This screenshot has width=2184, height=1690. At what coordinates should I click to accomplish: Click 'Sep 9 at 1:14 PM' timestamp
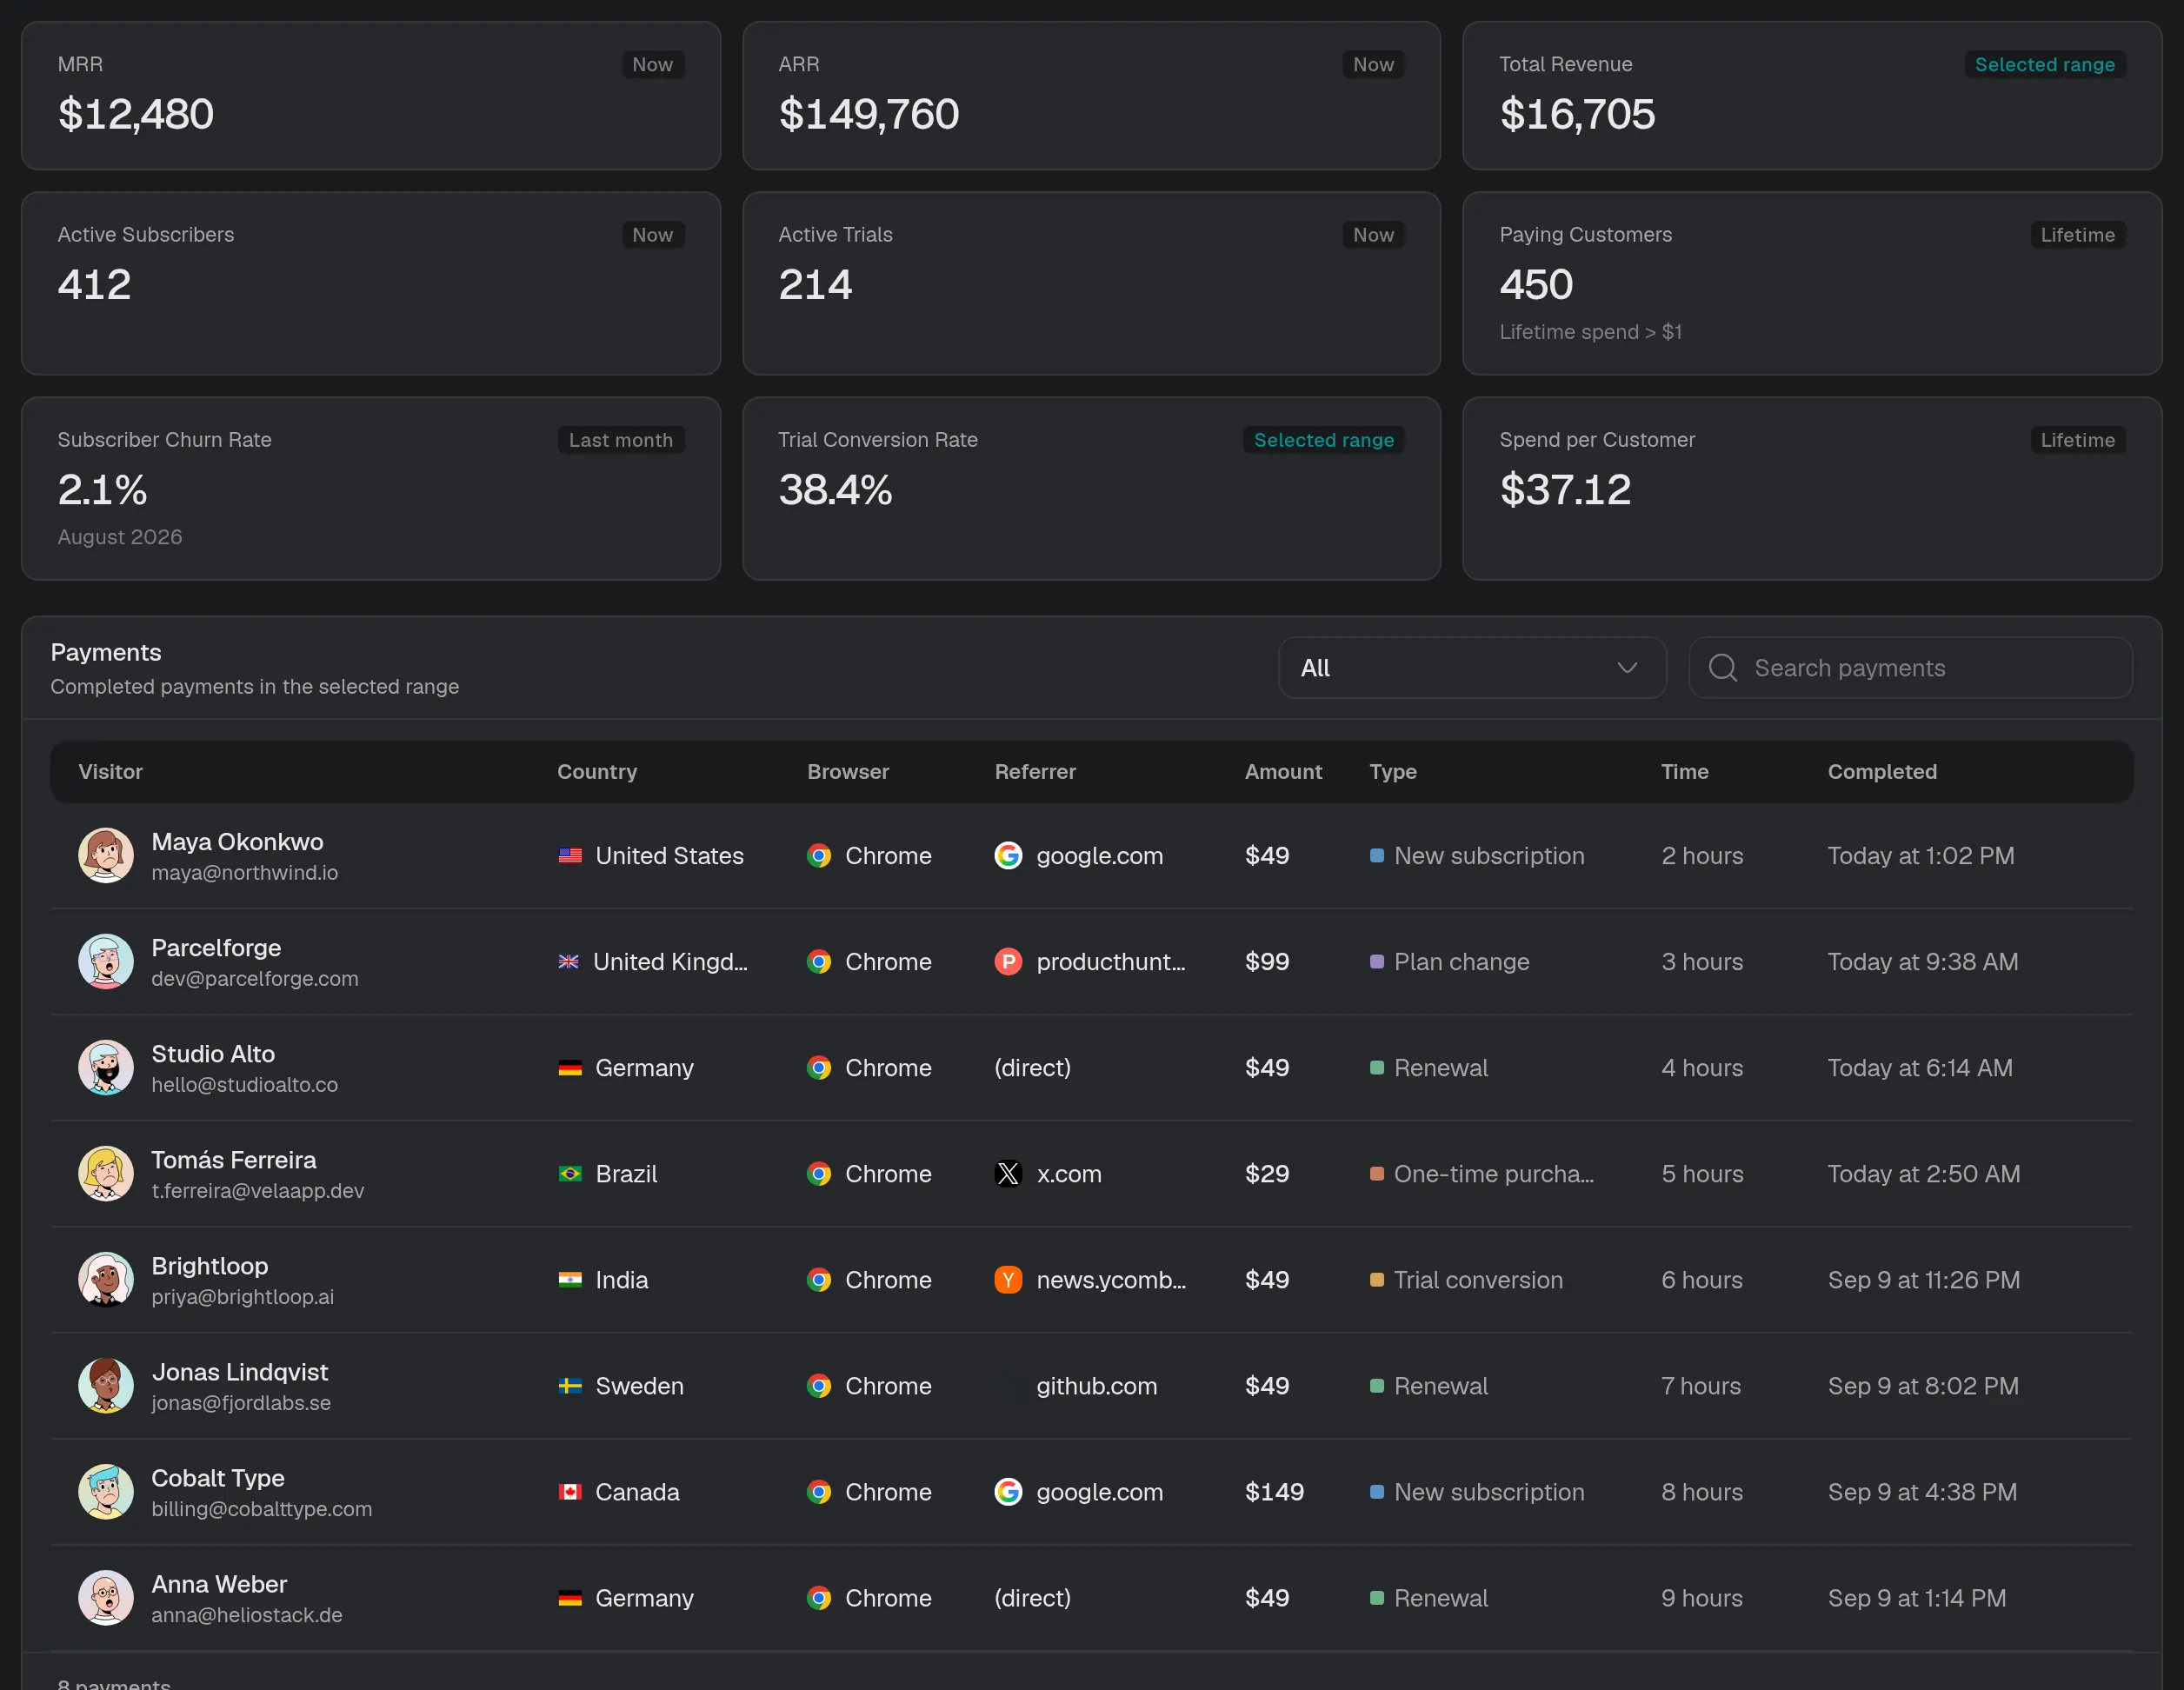1916,1598
